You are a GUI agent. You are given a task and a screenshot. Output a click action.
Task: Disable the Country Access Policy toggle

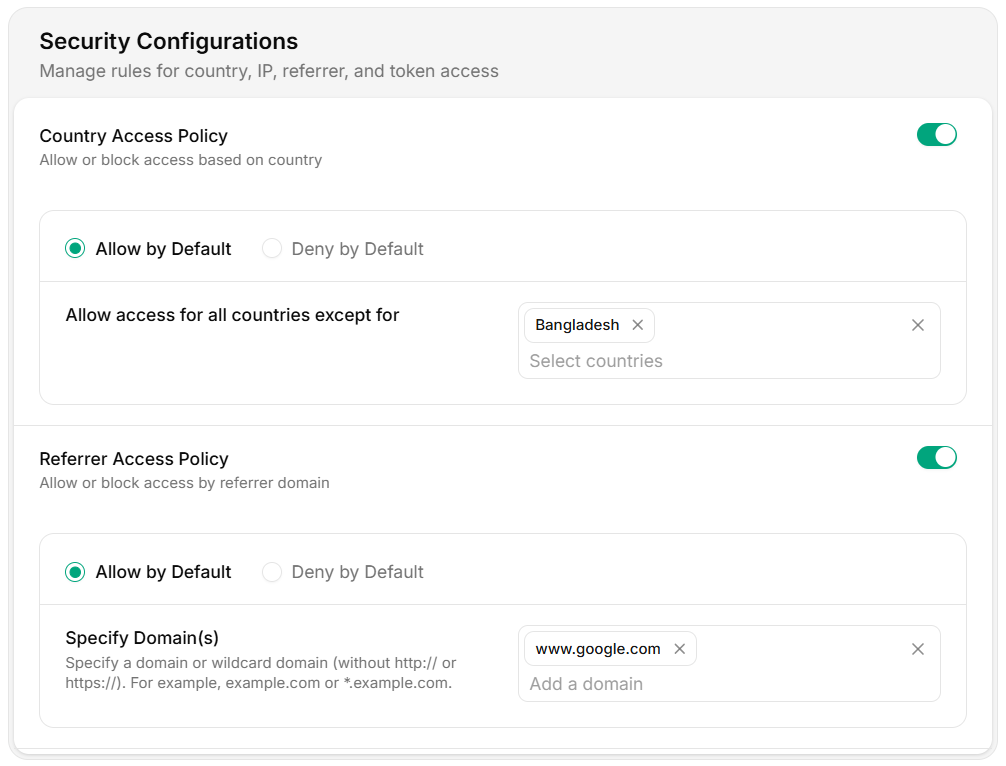[936, 134]
